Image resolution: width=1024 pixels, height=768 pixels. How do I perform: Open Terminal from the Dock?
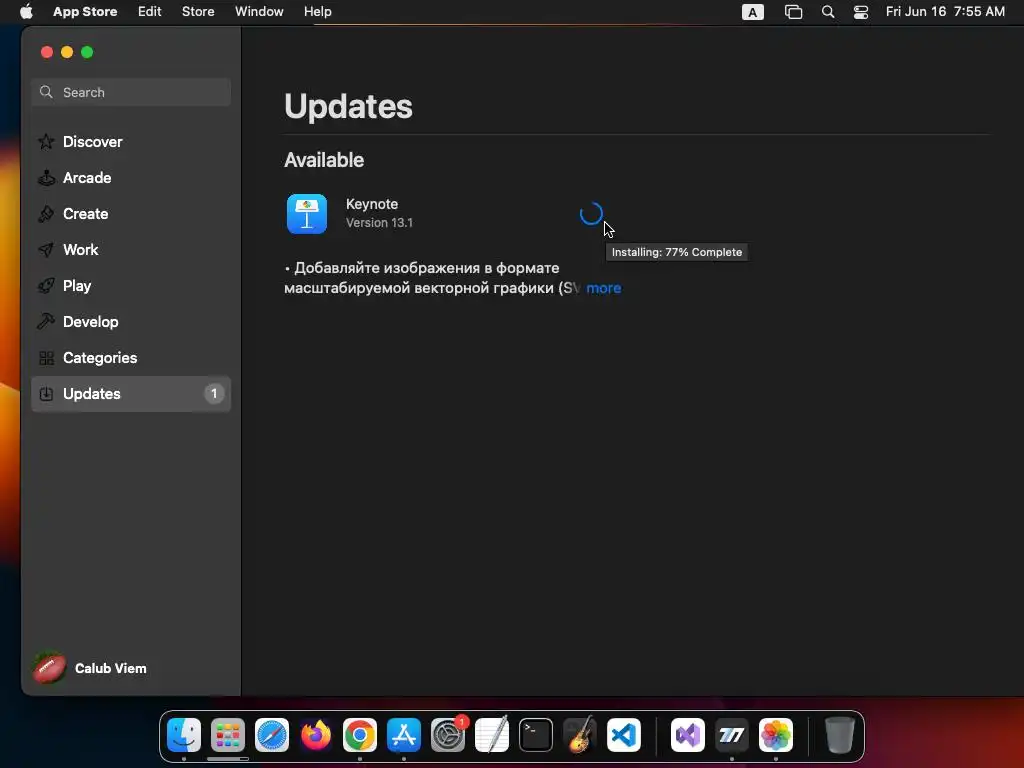click(x=536, y=735)
